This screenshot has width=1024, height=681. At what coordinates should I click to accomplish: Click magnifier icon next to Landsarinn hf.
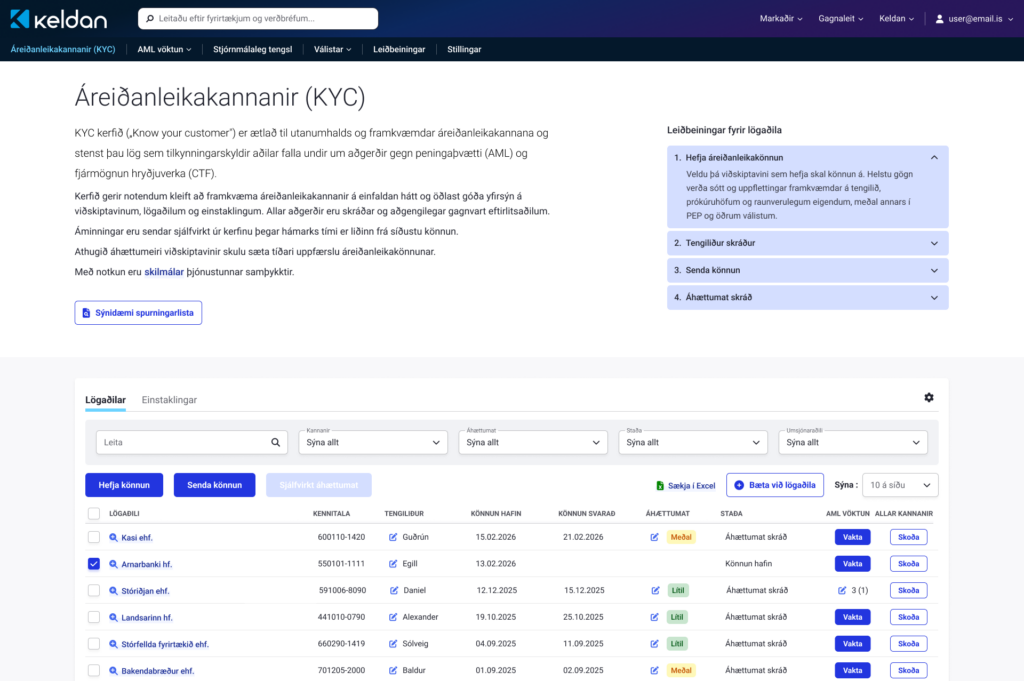pyautogui.click(x=113, y=617)
